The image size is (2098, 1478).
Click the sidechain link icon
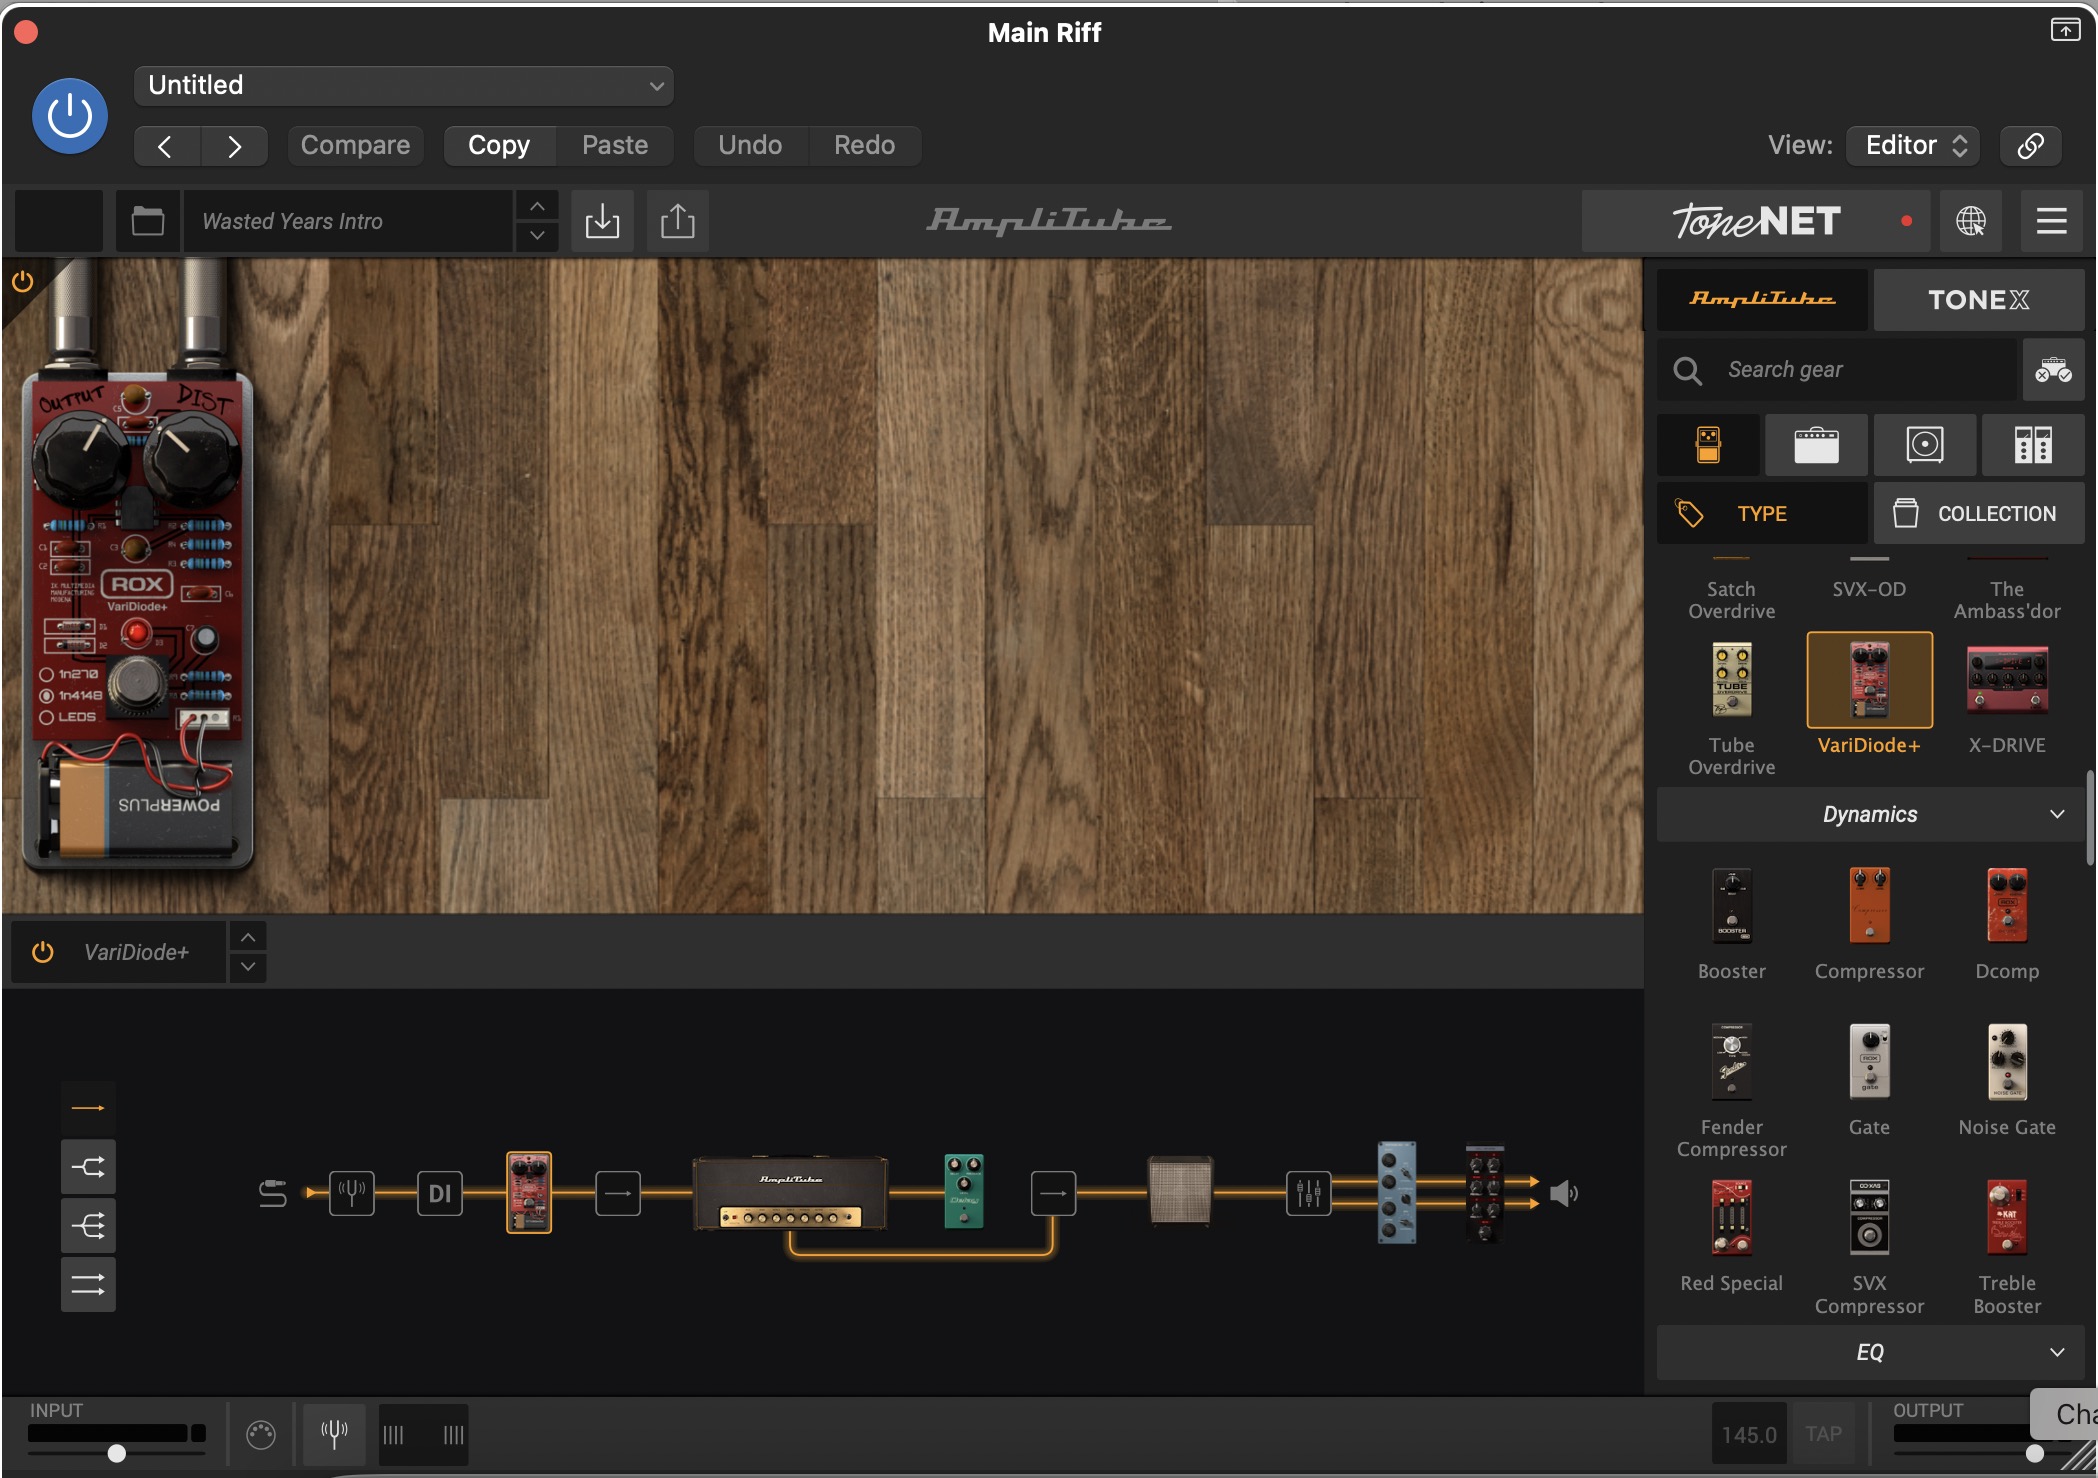point(2030,146)
